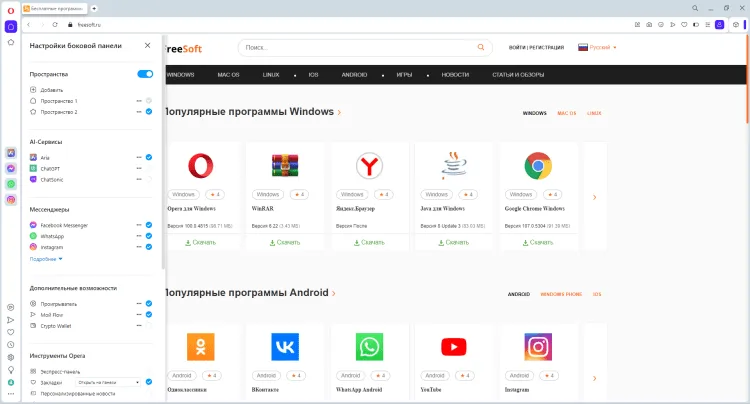The image size is (750, 404).
Task: Open Instagram from the left sidebar
Action: 11,200
